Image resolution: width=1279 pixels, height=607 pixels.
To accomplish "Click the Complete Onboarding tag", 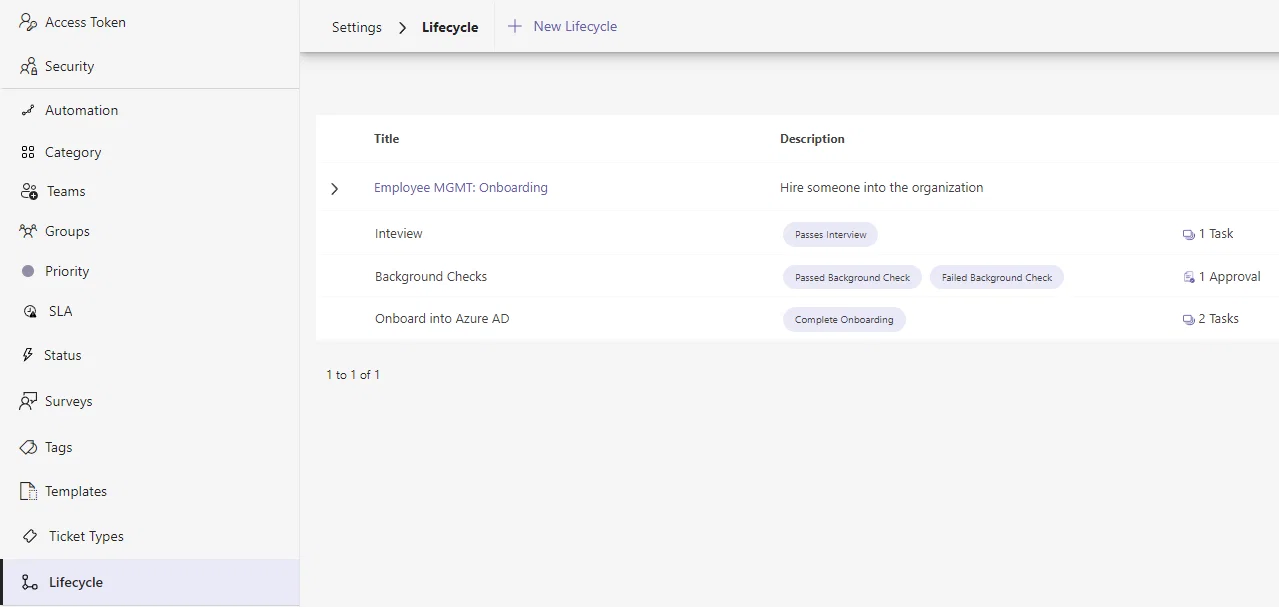I will [844, 320].
